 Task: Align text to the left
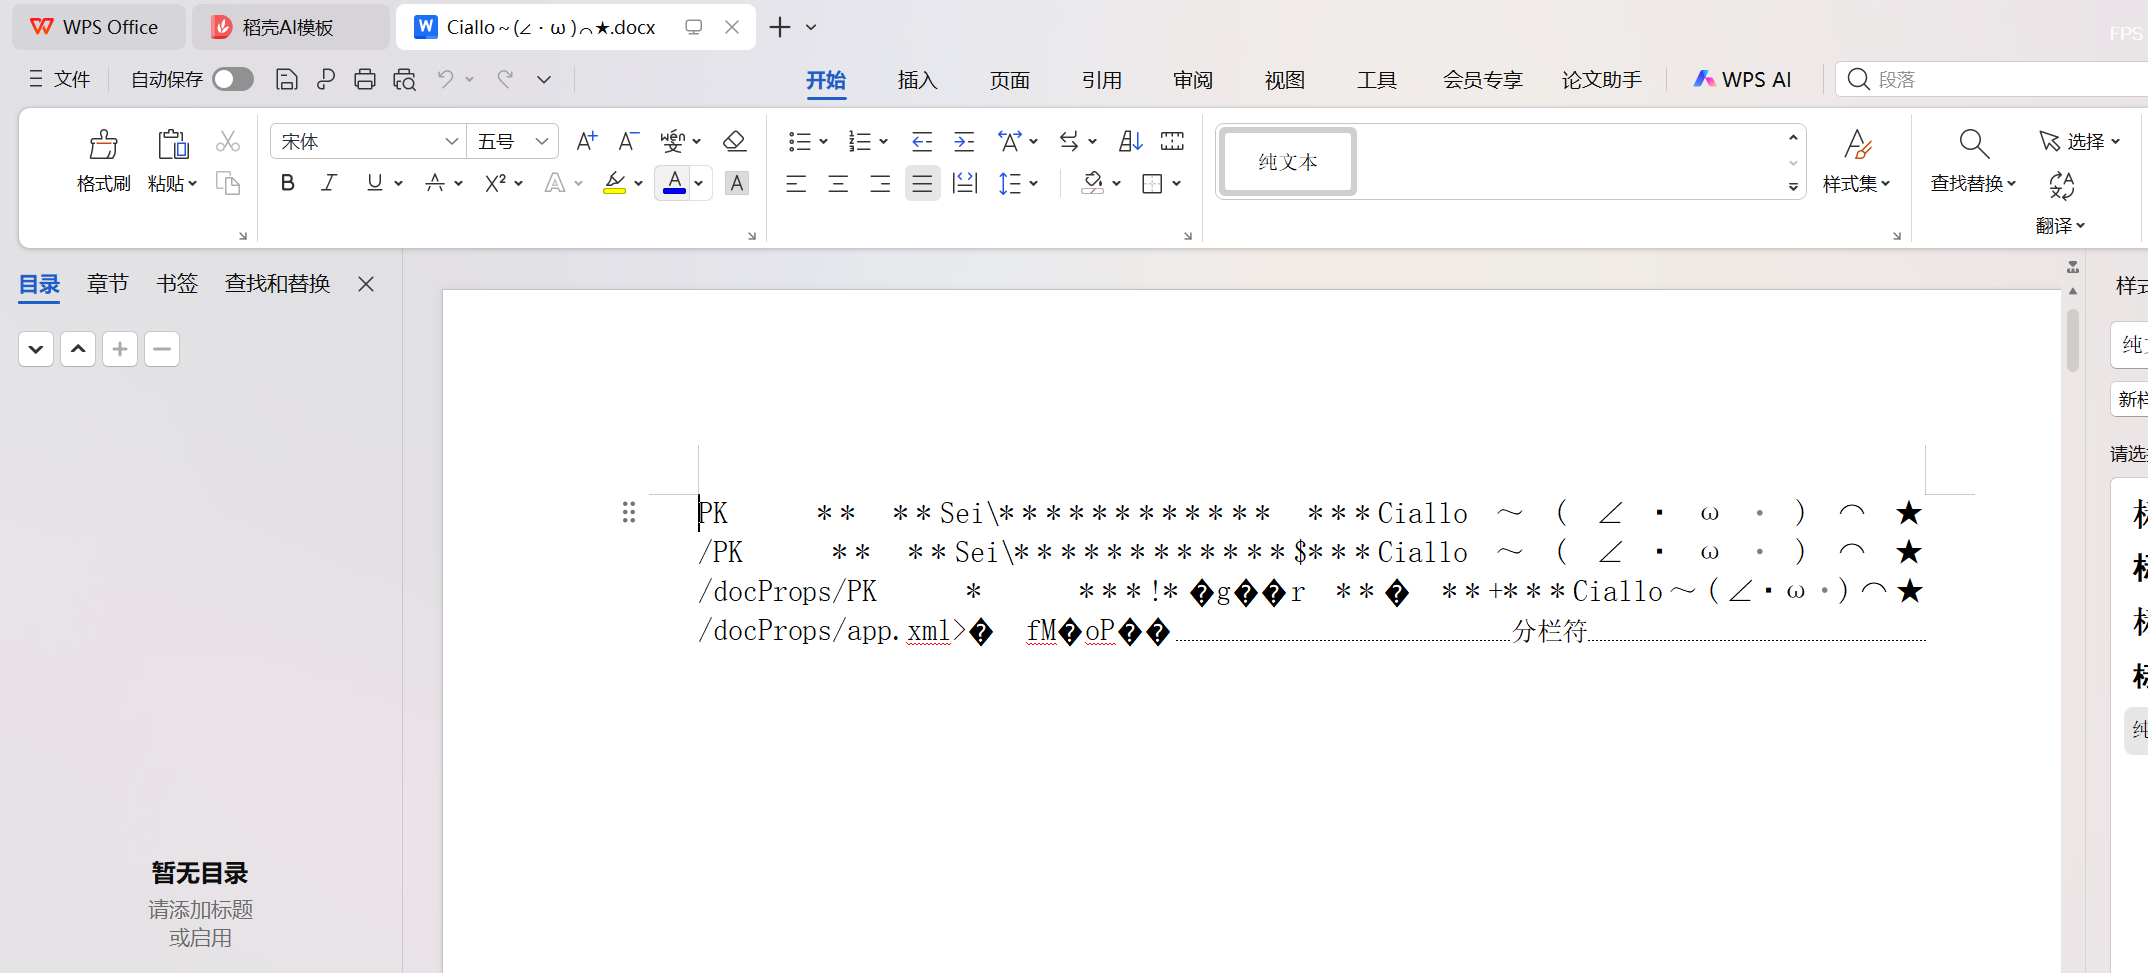point(796,183)
